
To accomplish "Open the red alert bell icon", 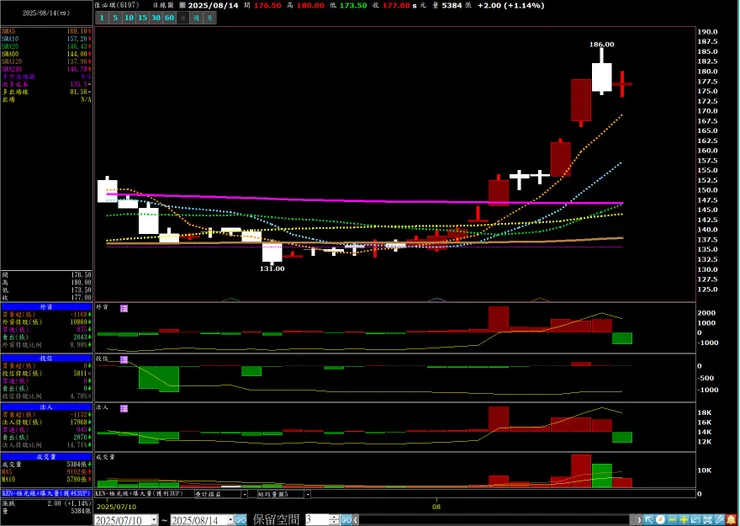I will [731, 520].
